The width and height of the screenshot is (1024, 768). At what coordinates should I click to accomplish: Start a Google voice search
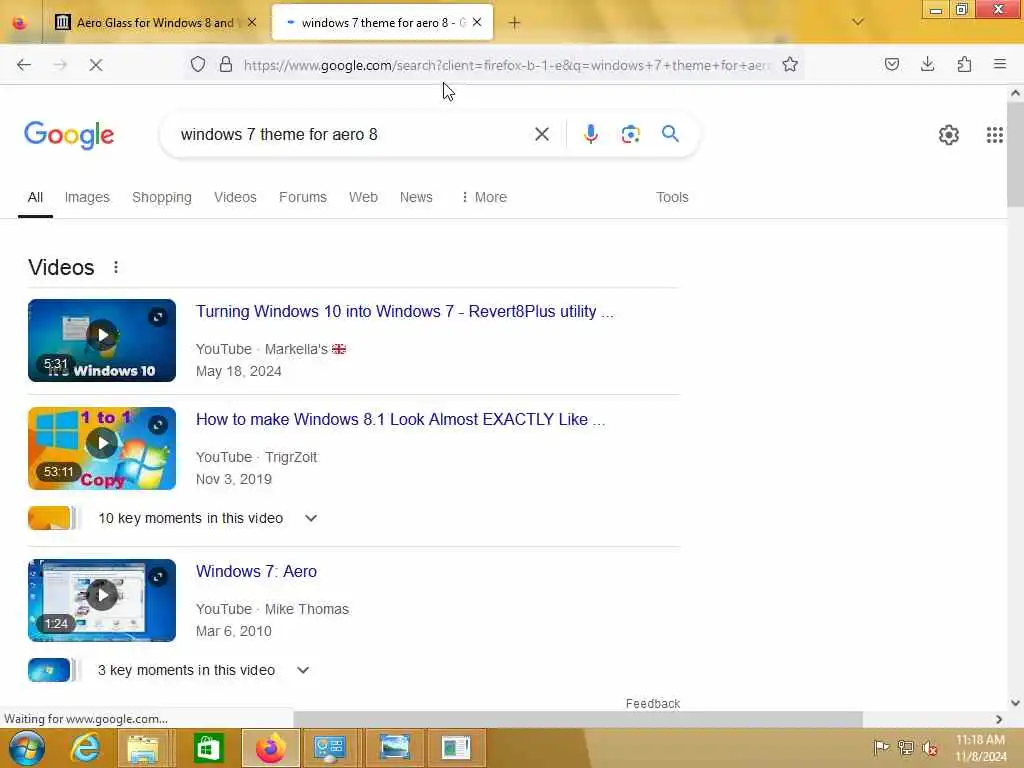click(591, 135)
